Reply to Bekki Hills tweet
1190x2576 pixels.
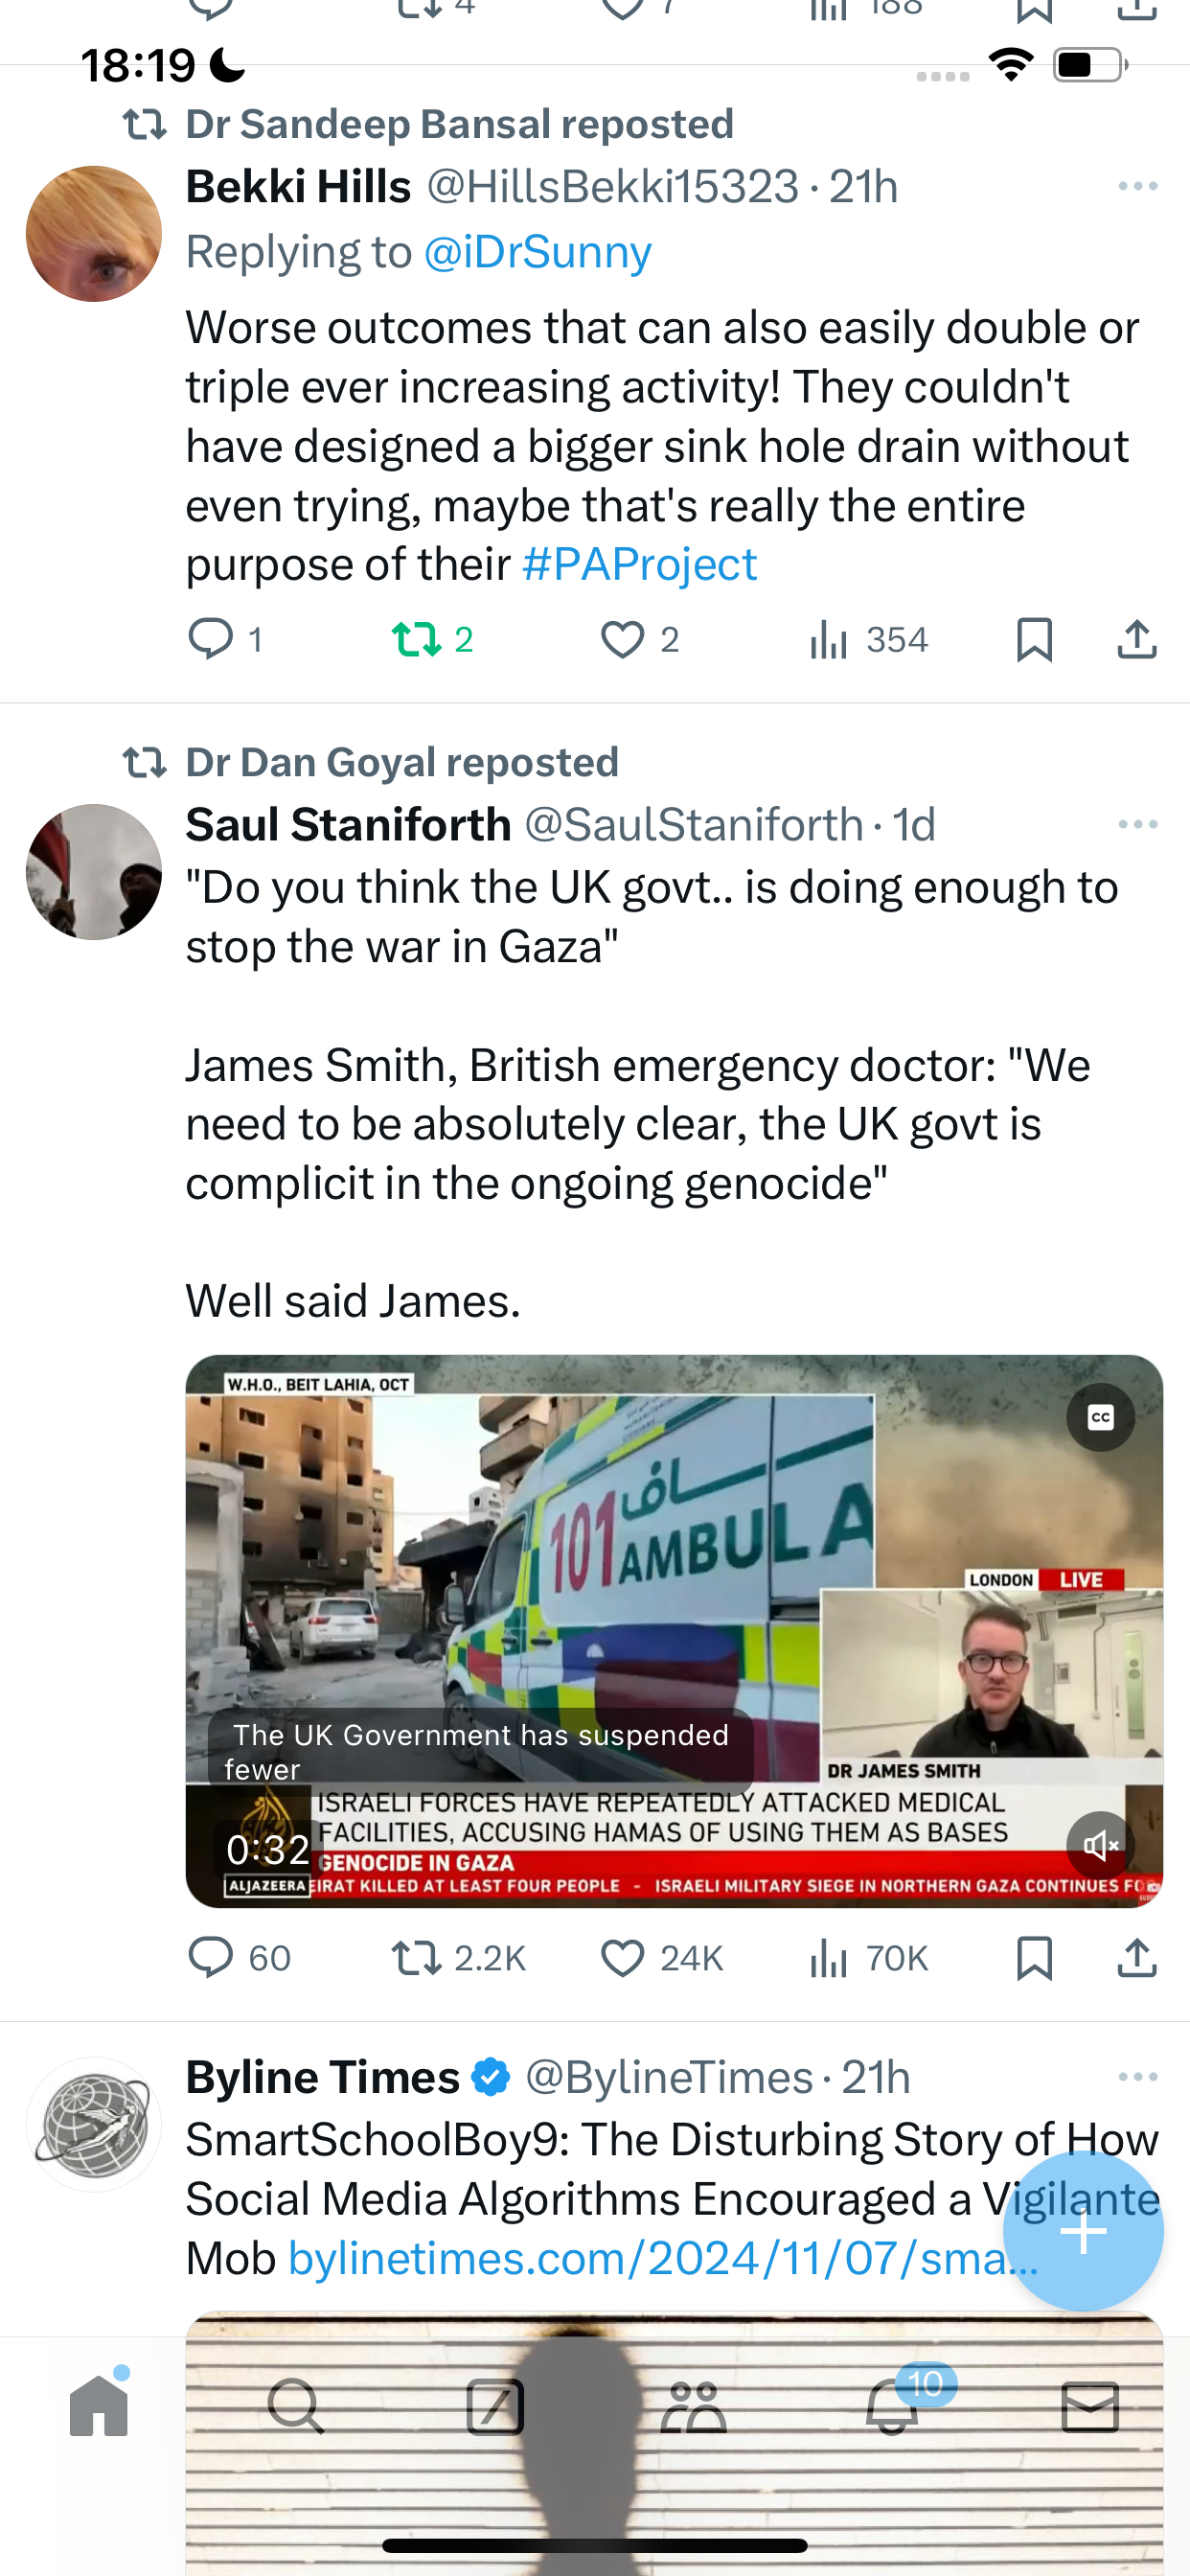point(226,639)
